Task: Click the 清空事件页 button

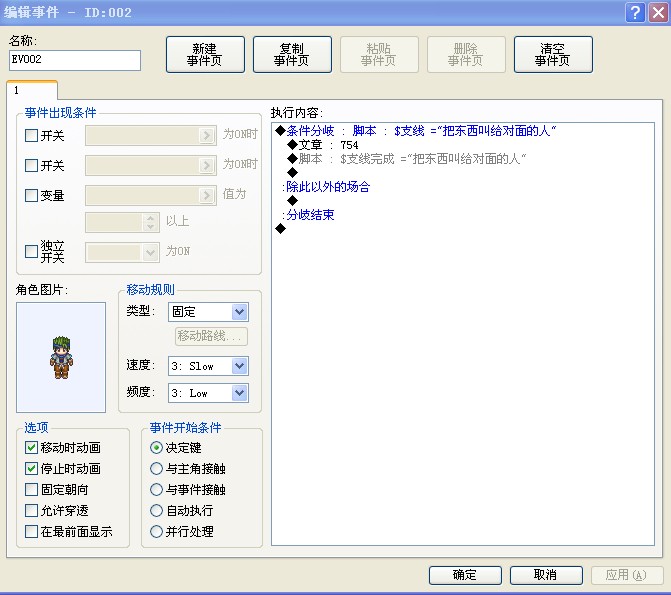Action: point(553,54)
